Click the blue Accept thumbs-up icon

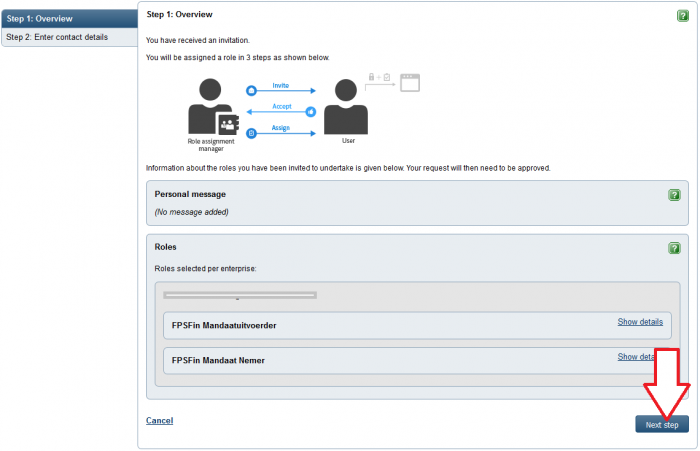311,112
